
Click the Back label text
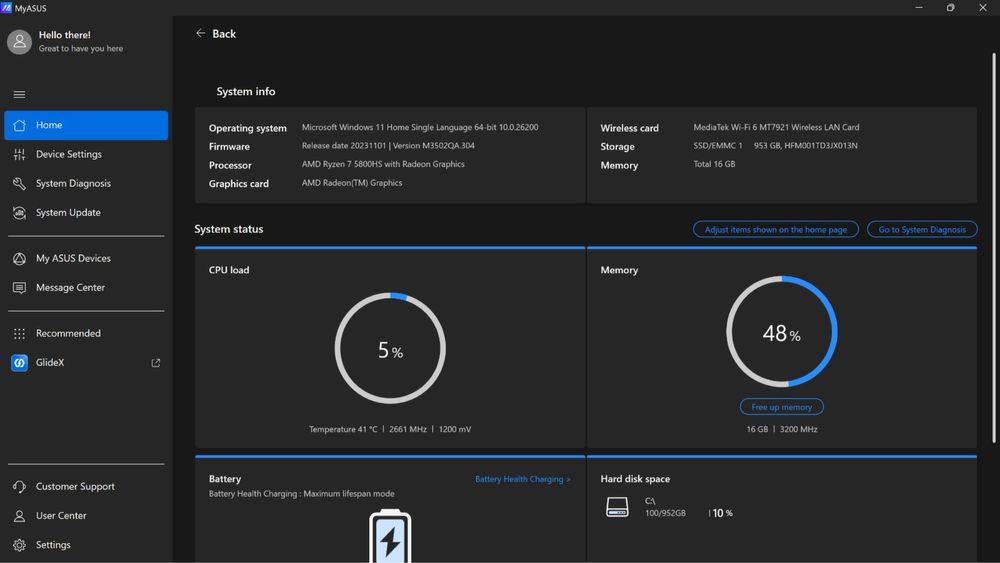[224, 34]
